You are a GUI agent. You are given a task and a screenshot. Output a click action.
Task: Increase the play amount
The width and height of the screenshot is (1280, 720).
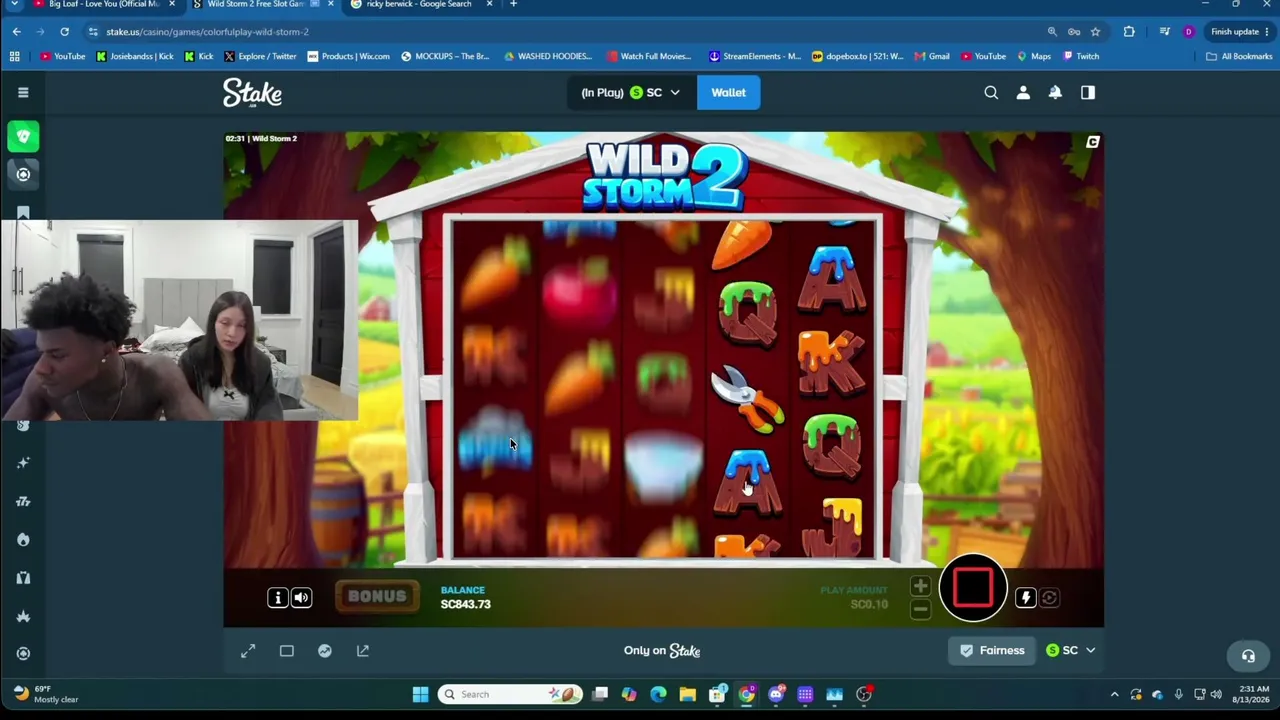pos(921,586)
